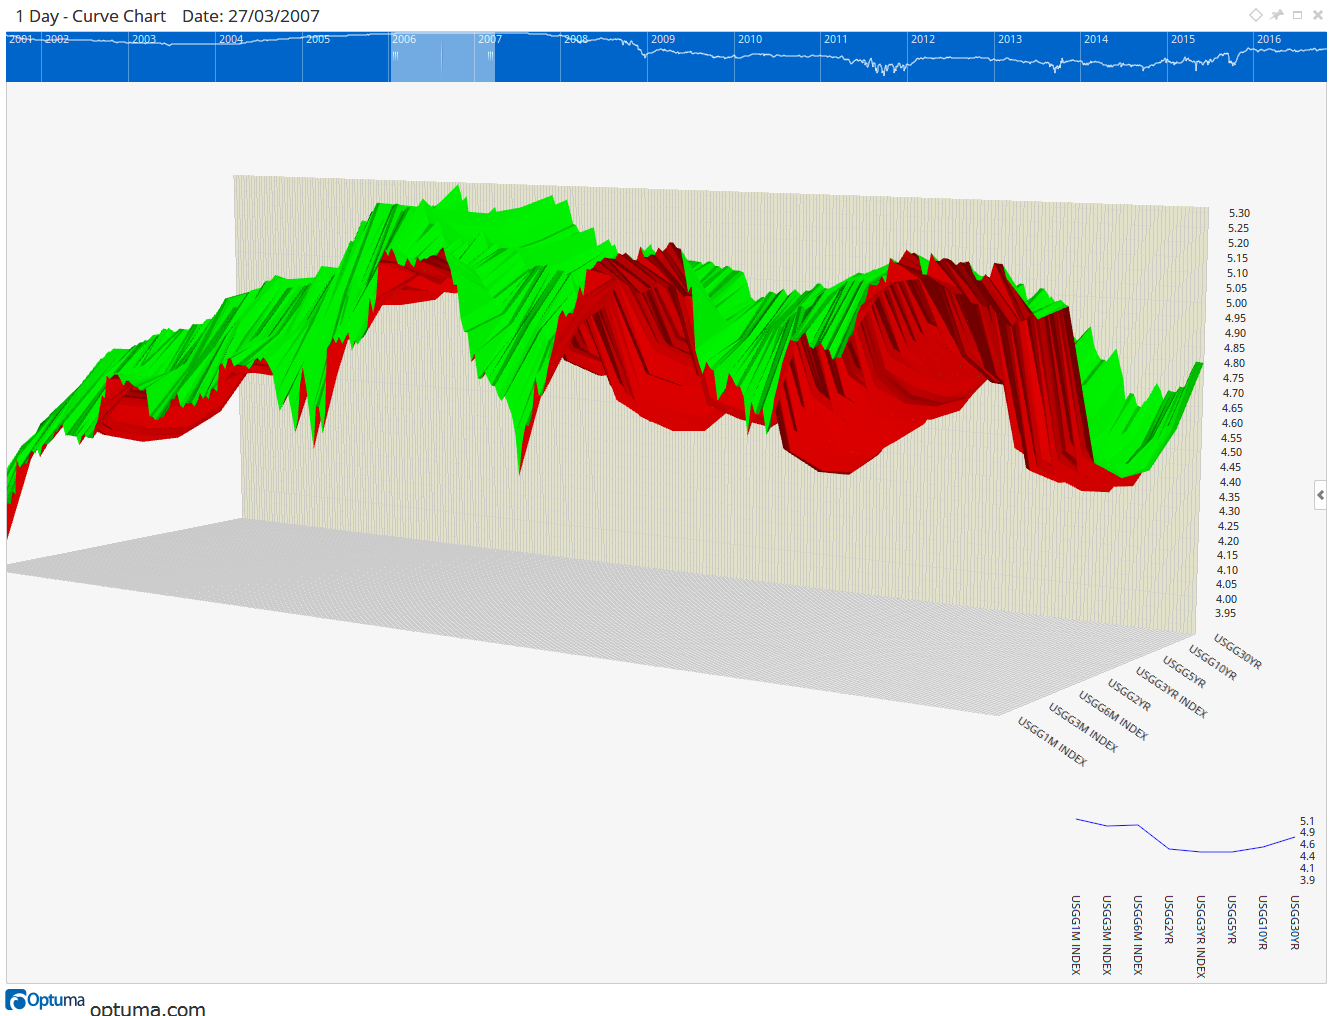
Task: Click the right handle of timeline selection
Action: 490,56
